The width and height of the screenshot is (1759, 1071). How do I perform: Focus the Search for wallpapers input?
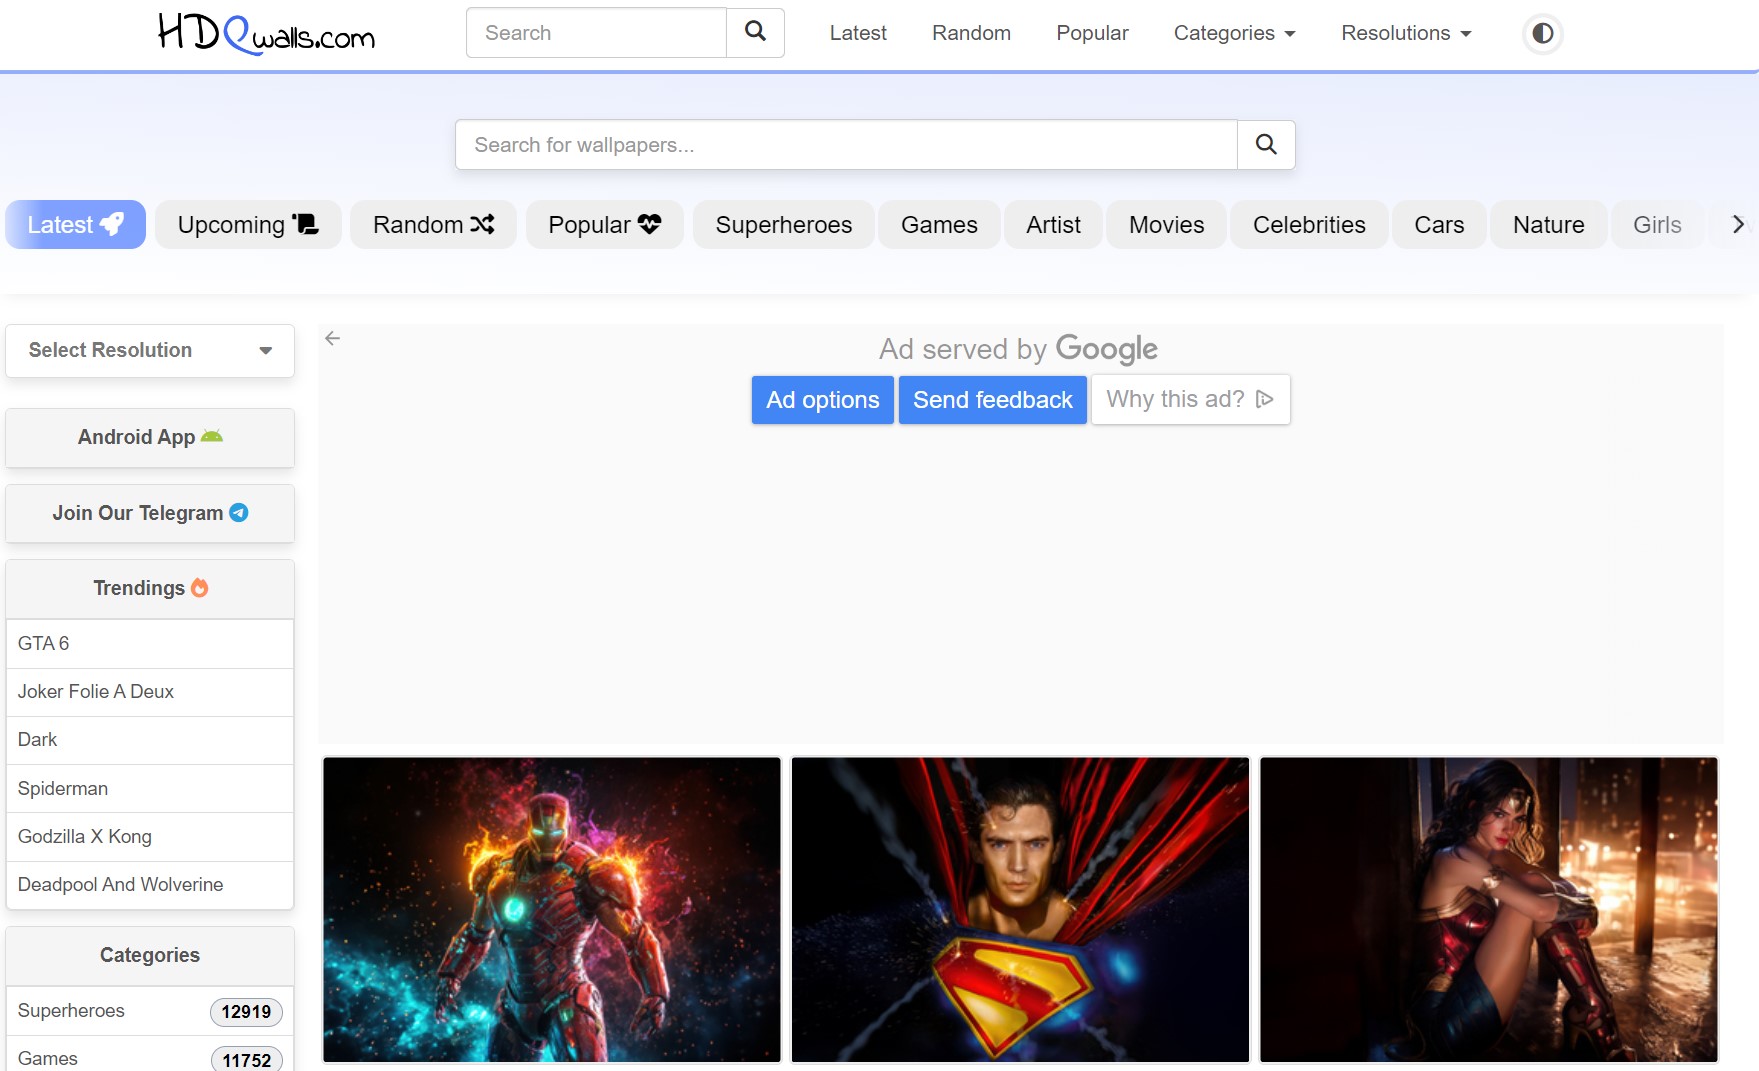point(846,145)
